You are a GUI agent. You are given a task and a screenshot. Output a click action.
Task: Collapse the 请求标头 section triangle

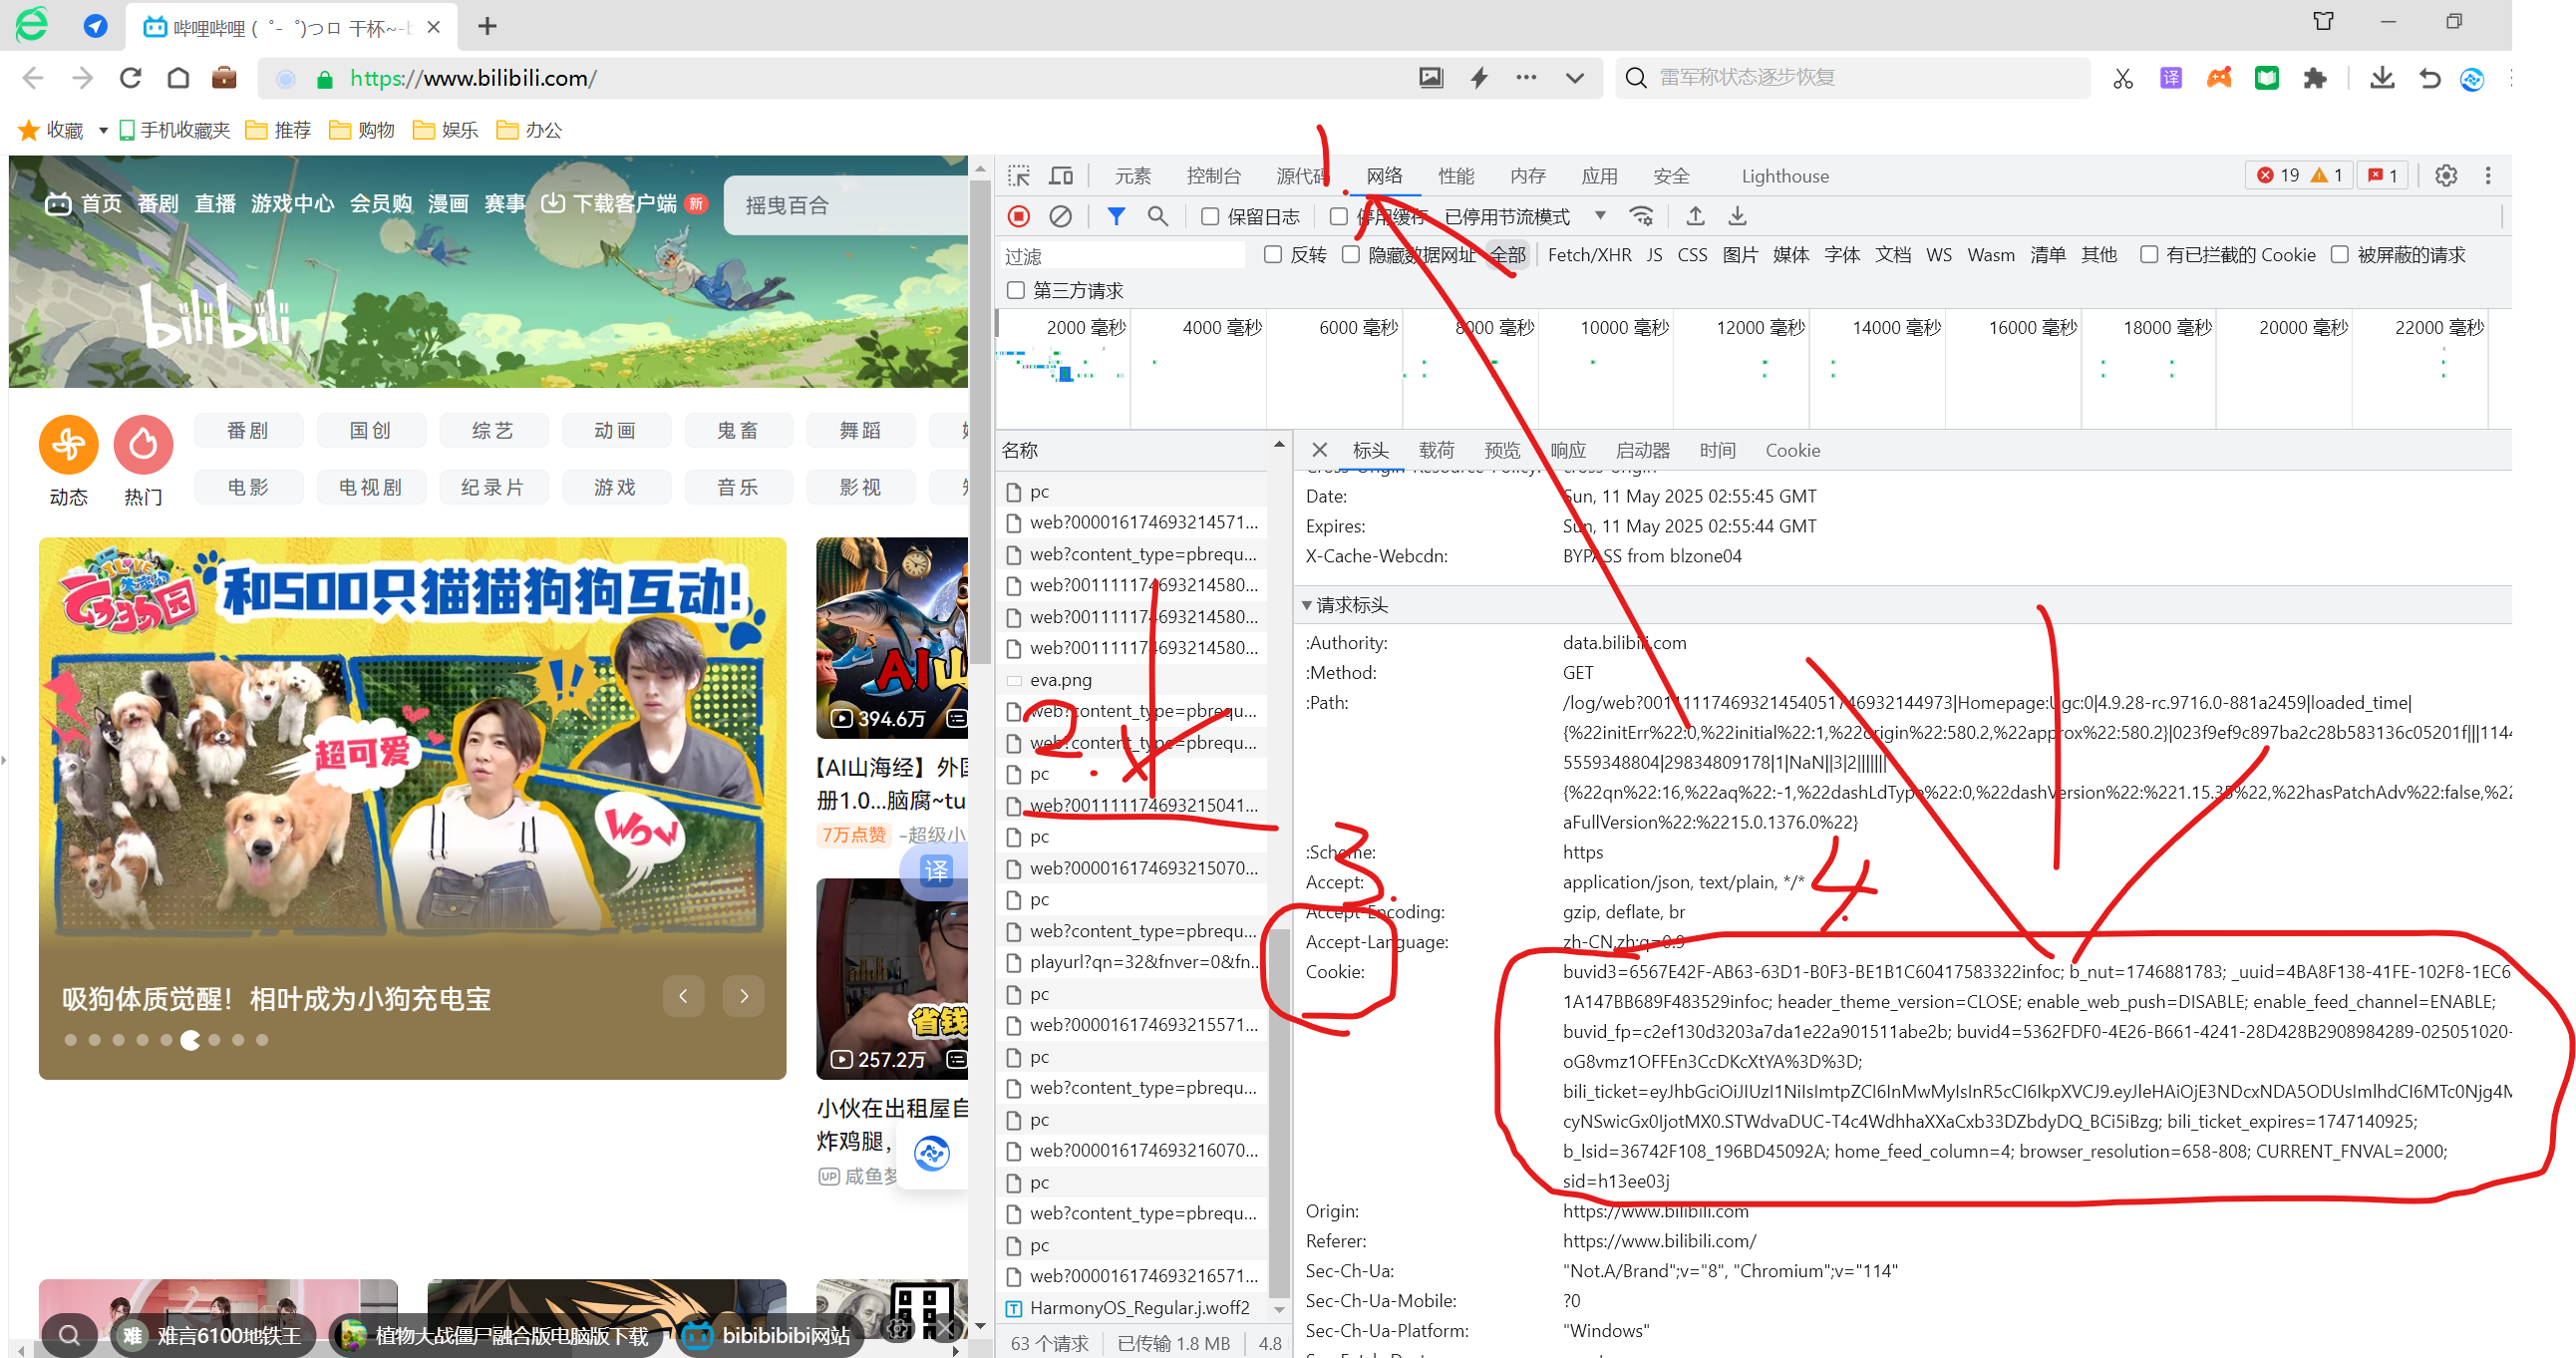[1306, 605]
